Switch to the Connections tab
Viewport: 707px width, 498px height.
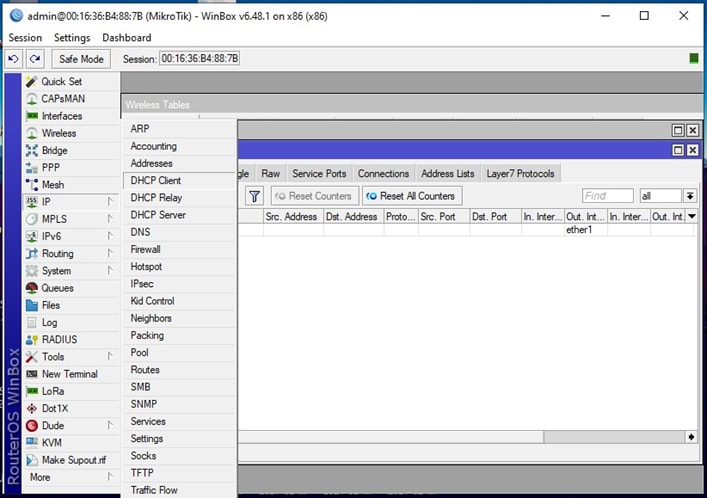point(383,174)
